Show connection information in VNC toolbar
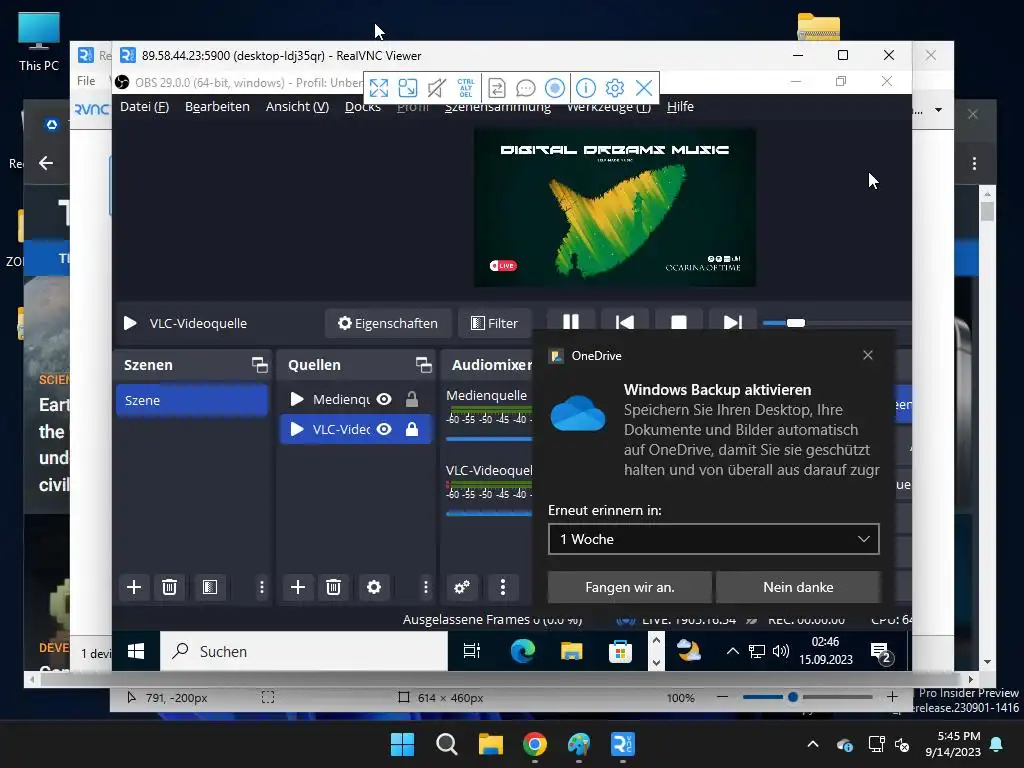 pyautogui.click(x=586, y=88)
